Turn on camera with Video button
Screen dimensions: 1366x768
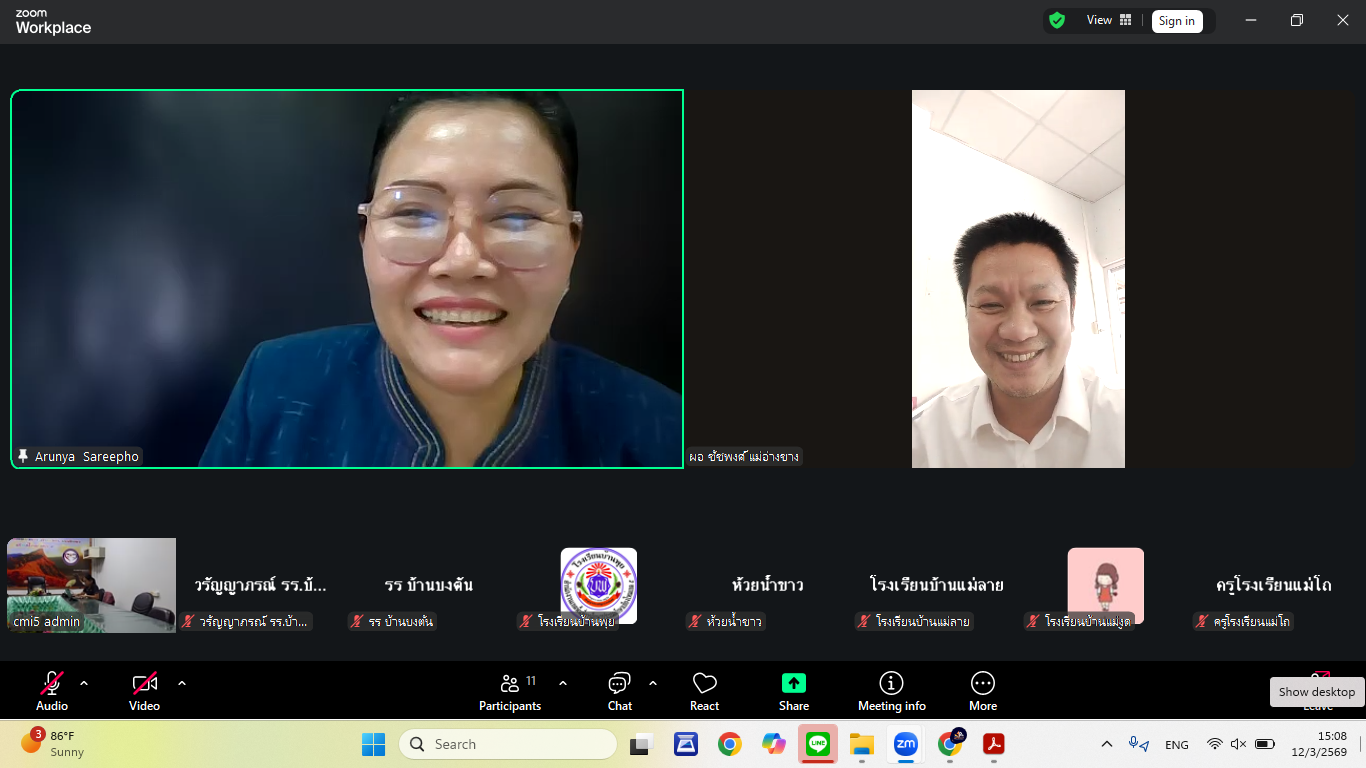(x=144, y=691)
